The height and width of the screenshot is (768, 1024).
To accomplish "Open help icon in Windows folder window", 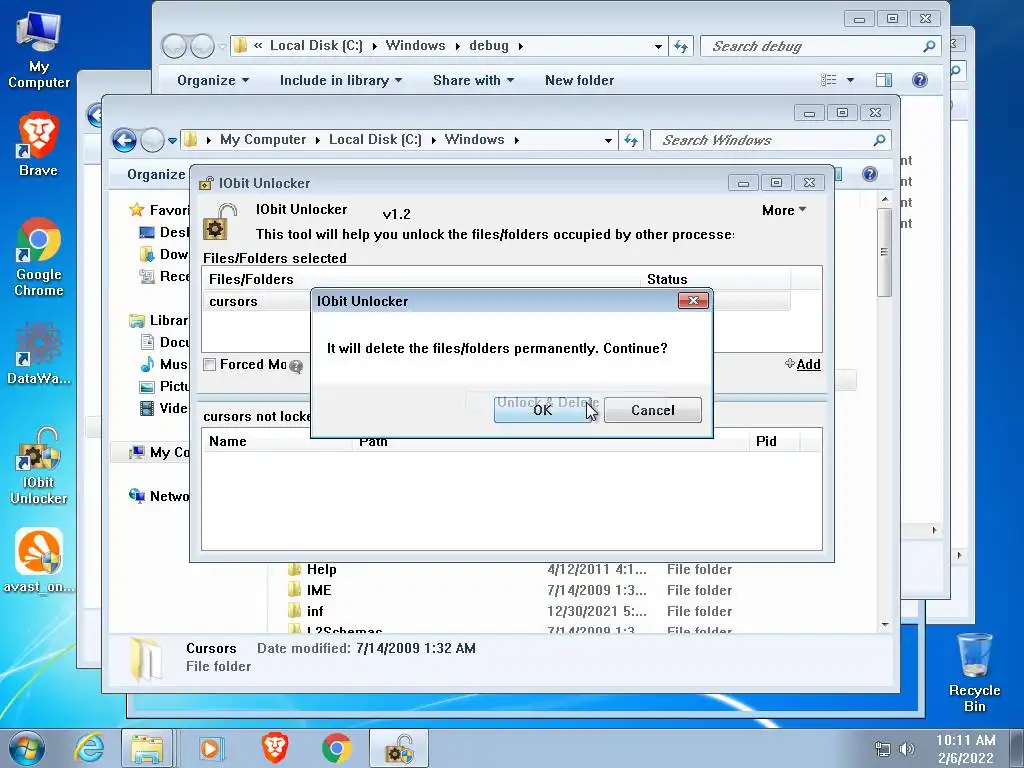I will pos(869,174).
